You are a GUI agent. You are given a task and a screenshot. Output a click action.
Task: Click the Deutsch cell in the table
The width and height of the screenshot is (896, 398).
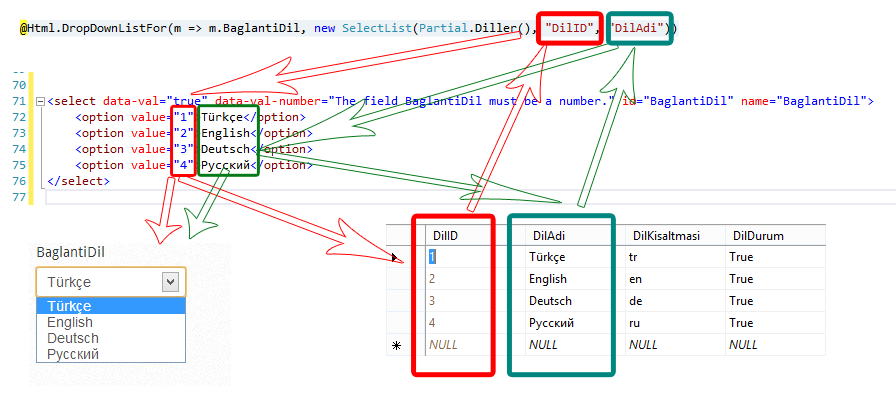[x=575, y=301]
